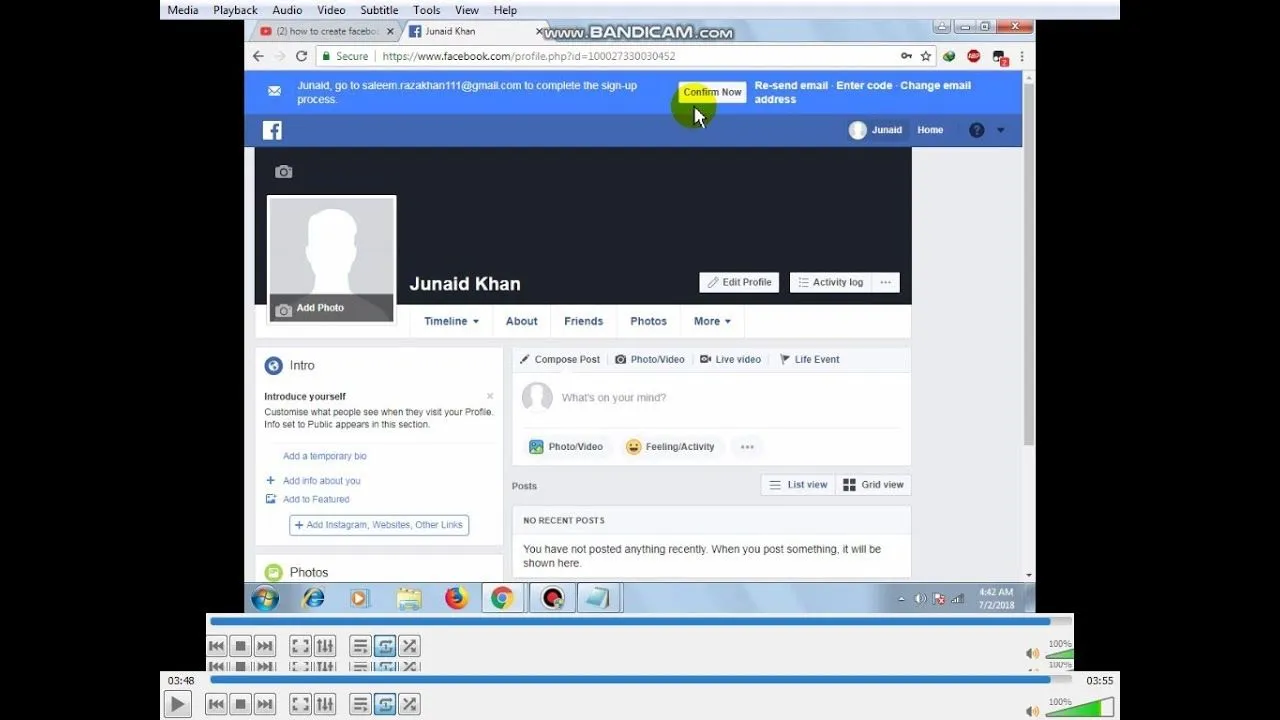Click the Edit Profile button
Image resolution: width=1280 pixels, height=720 pixels.
(x=739, y=283)
